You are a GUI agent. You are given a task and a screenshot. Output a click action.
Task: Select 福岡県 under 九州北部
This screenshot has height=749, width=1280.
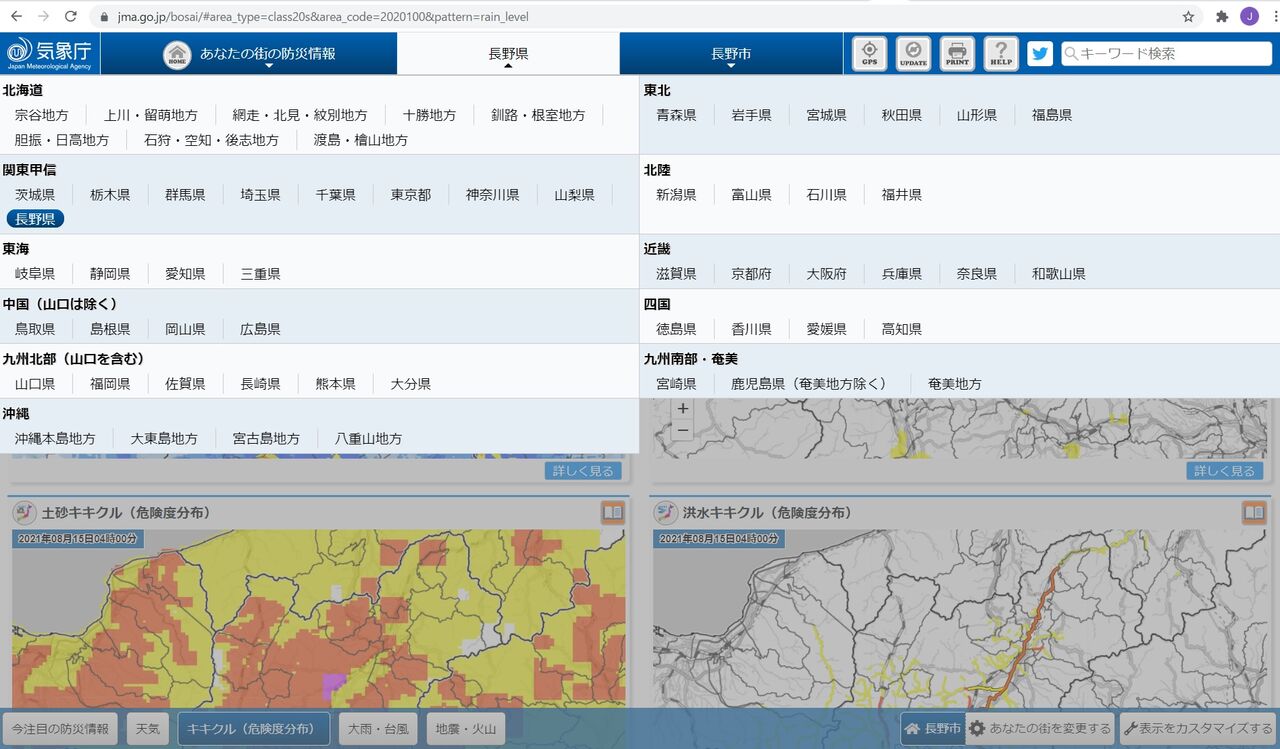pos(110,384)
